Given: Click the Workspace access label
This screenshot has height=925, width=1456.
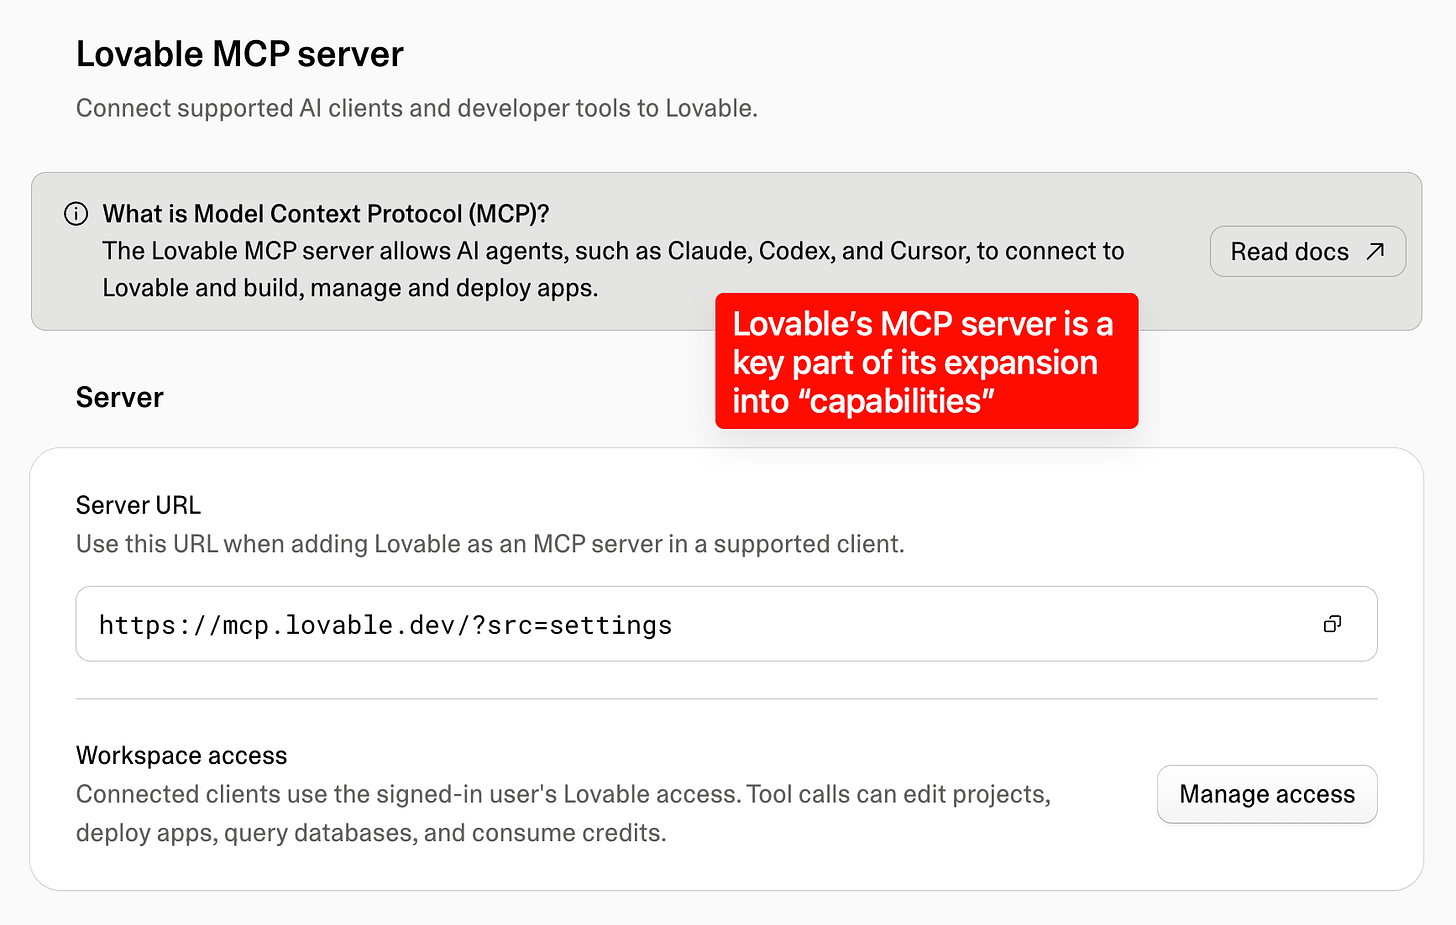Looking at the screenshot, I should (182, 755).
